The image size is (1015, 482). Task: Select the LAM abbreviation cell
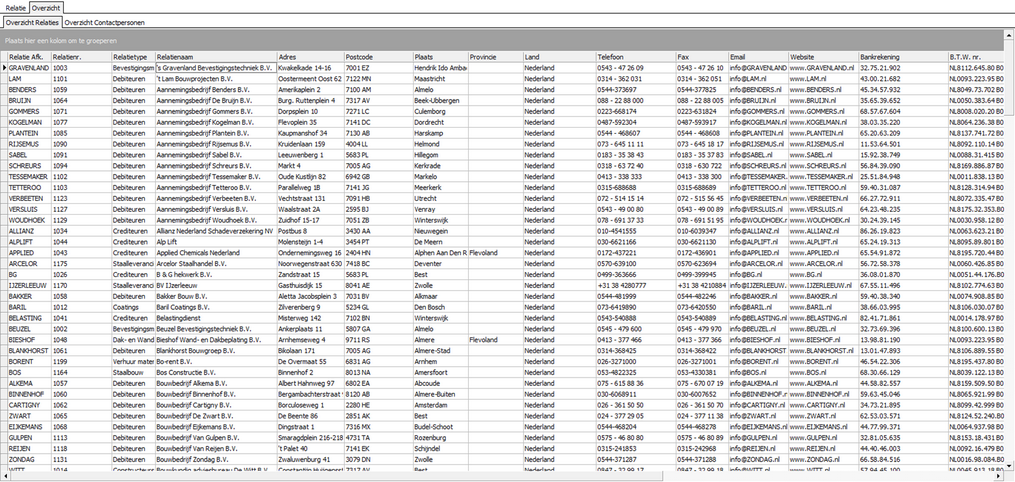(x=29, y=78)
